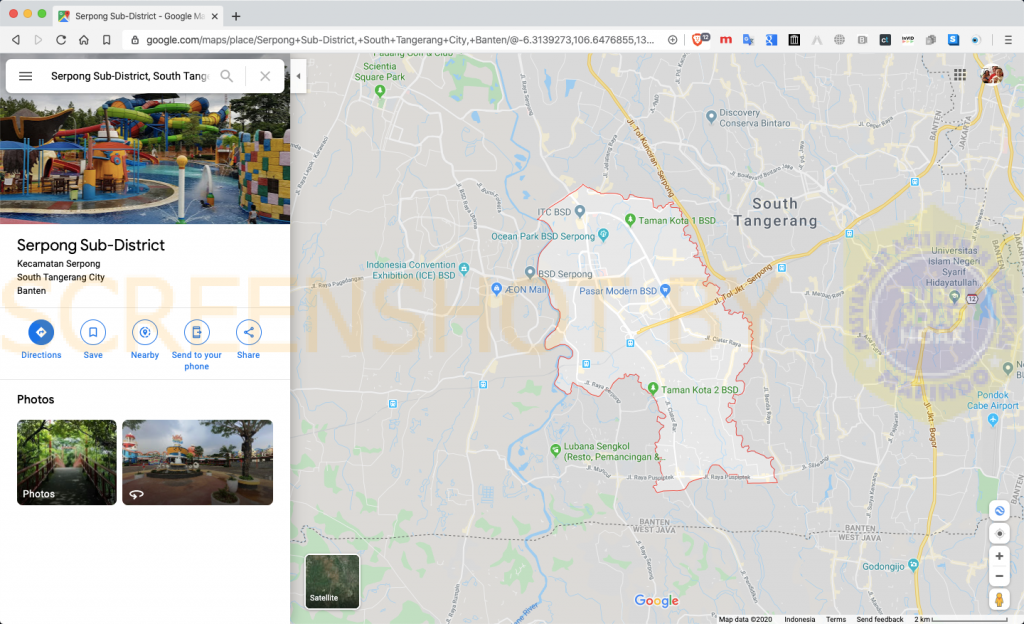Click the search magnifier icon
The image size is (1024, 624).
pos(227,76)
